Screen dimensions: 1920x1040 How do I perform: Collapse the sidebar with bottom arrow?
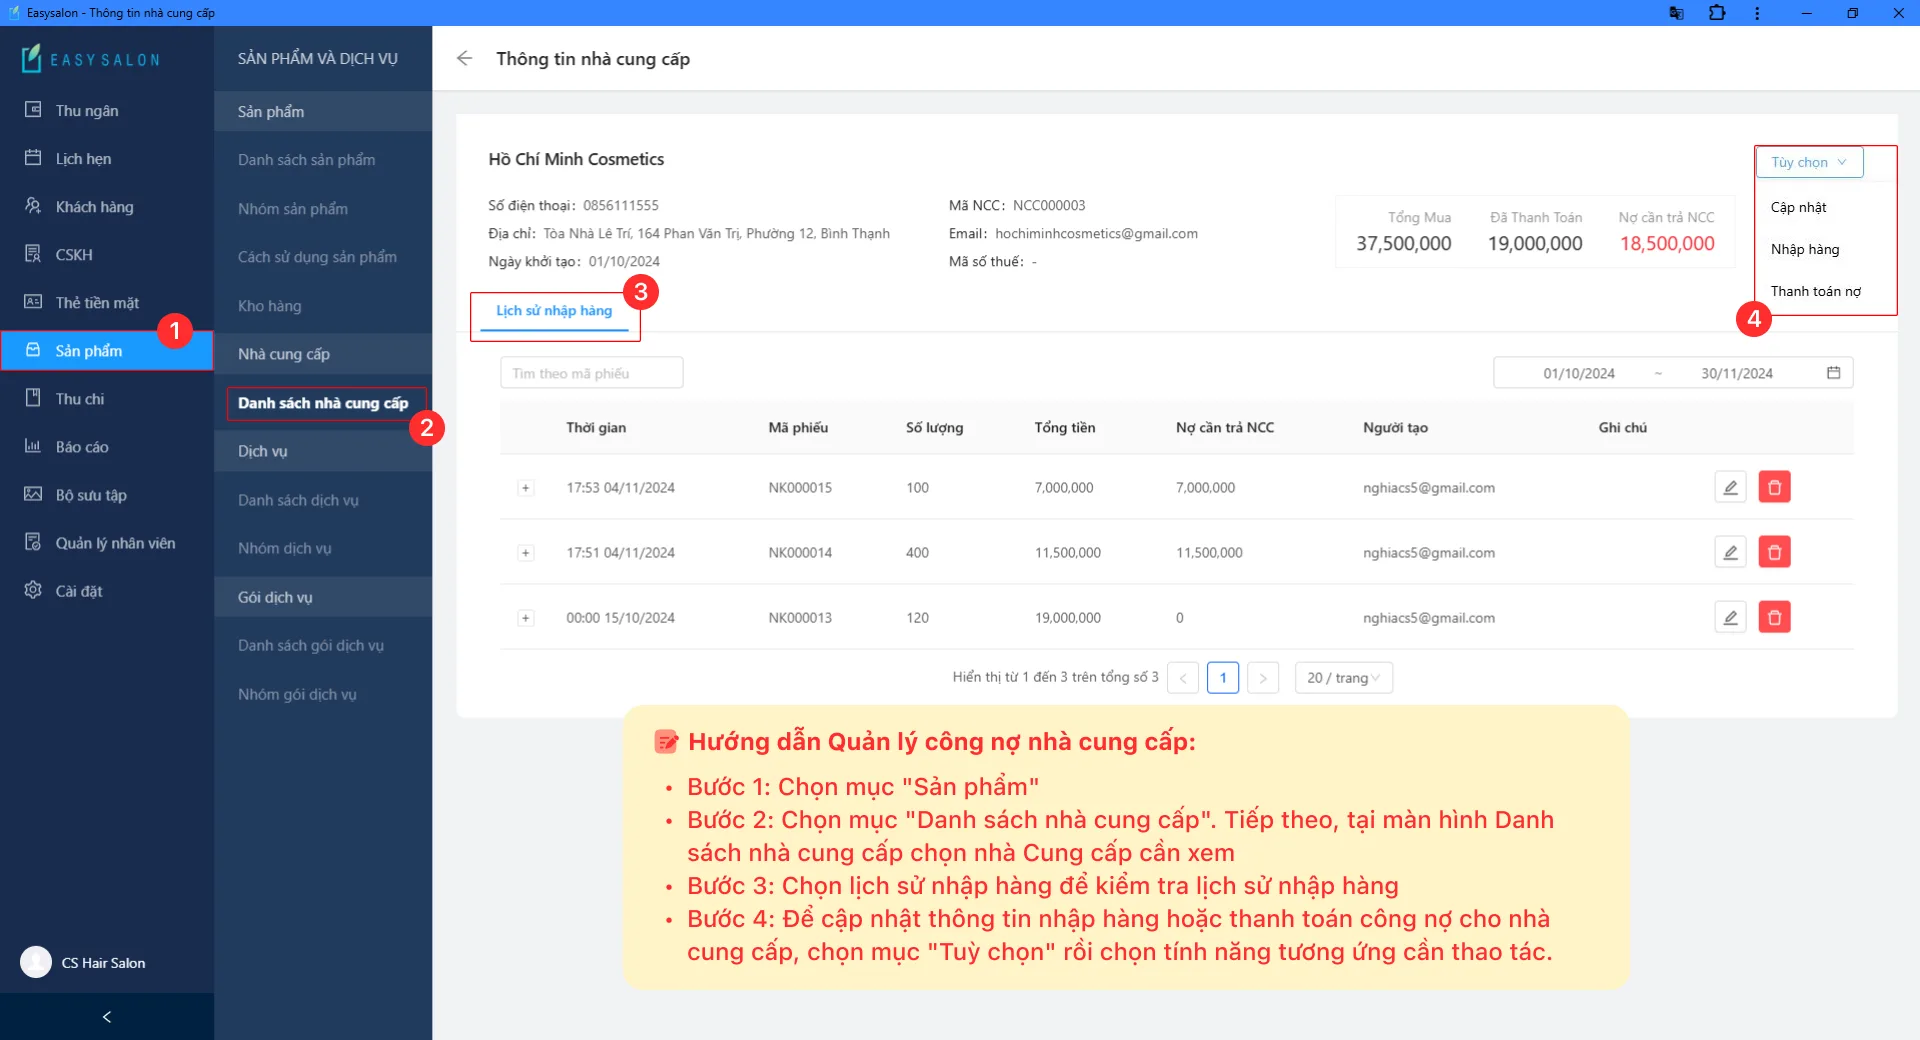point(107,1017)
